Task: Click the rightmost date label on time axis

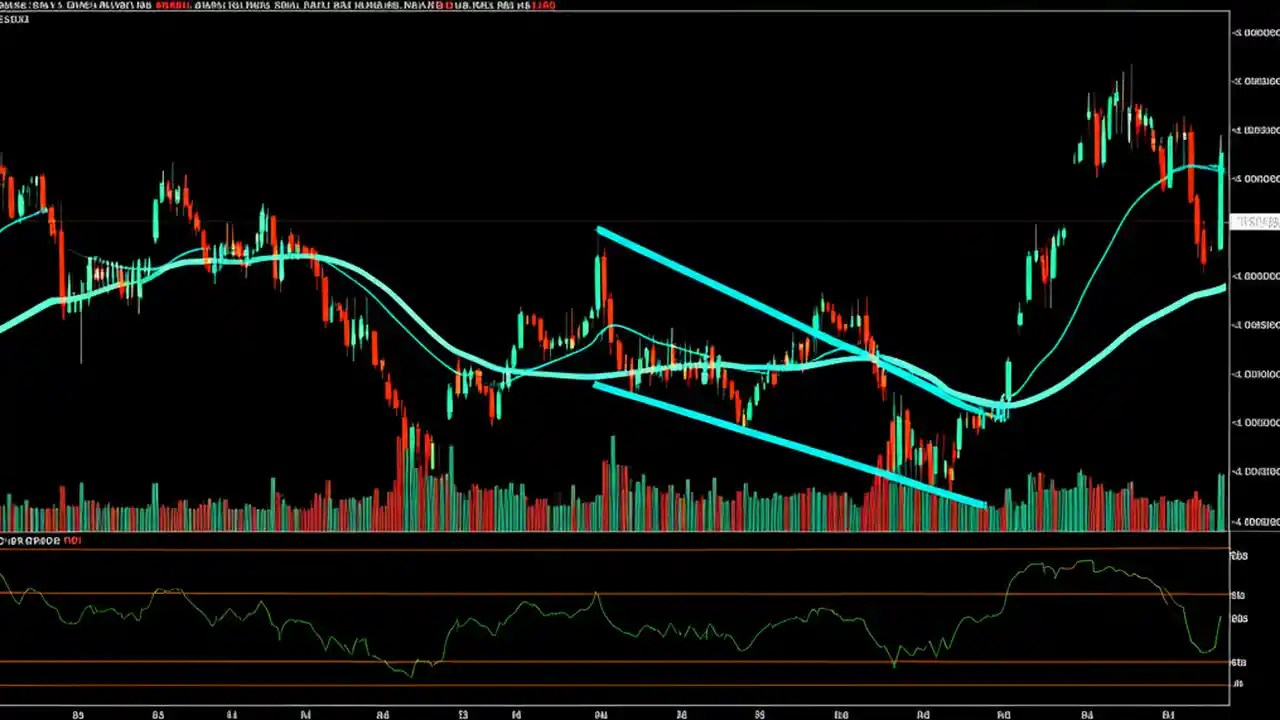Action: (x=1166, y=714)
